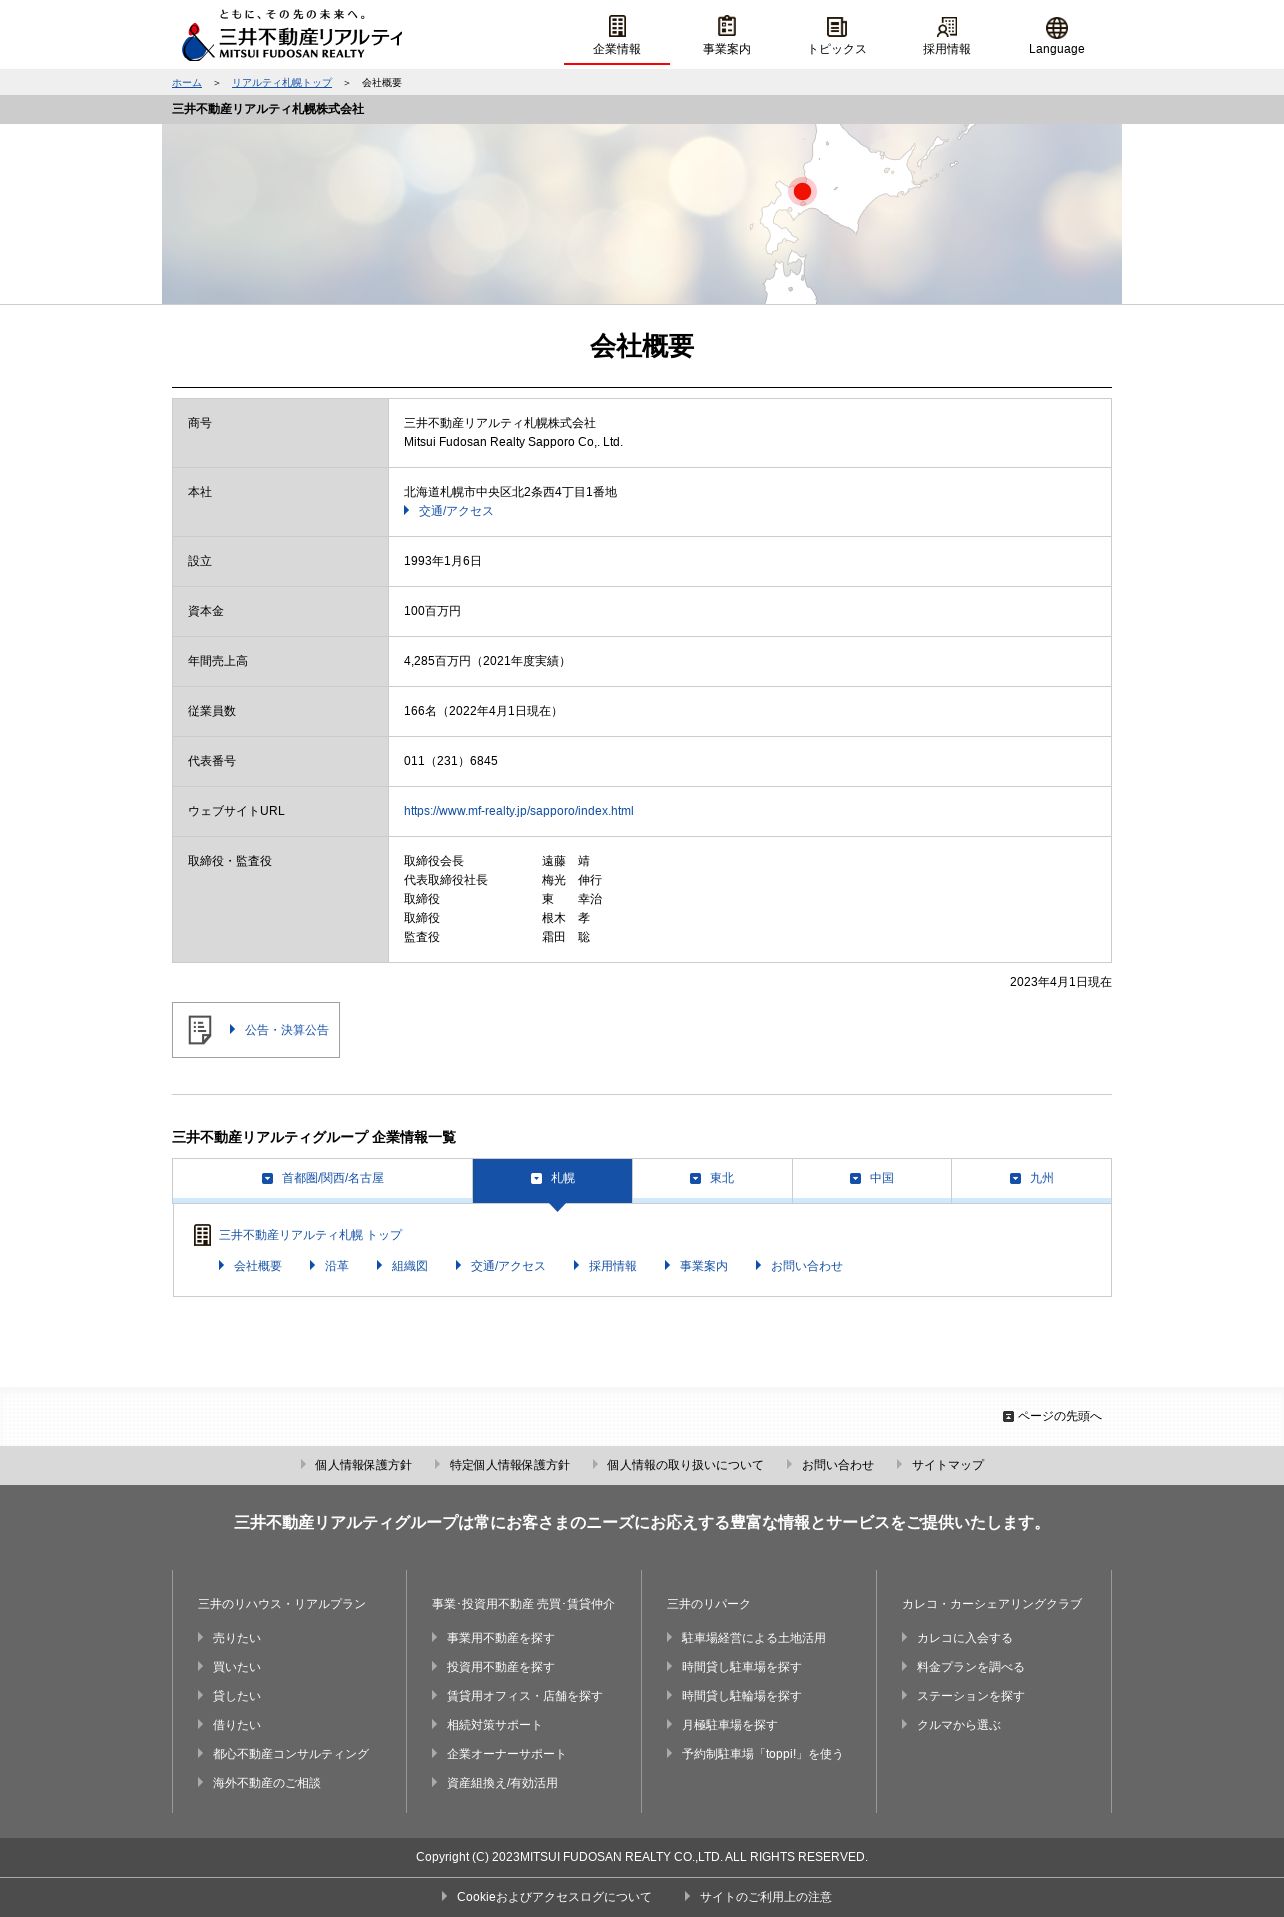This screenshot has height=1917, width=1284.
Task: Click the arrow icon before ページの先頭へ
Action: pos(1008,1416)
